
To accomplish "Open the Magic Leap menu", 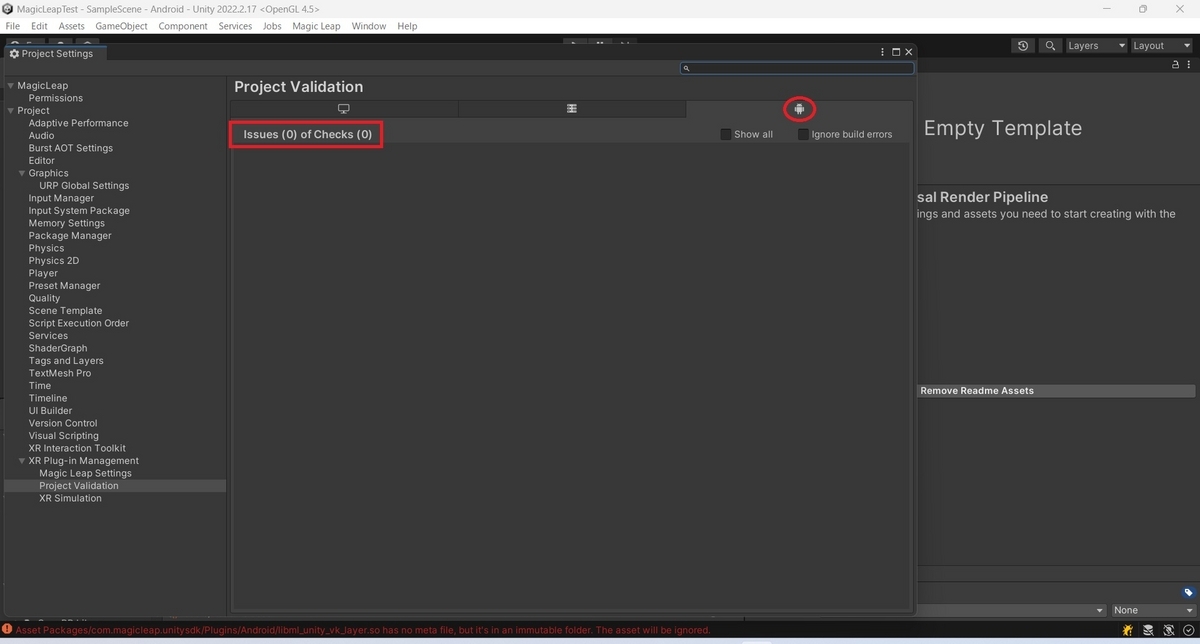I will click(x=317, y=26).
